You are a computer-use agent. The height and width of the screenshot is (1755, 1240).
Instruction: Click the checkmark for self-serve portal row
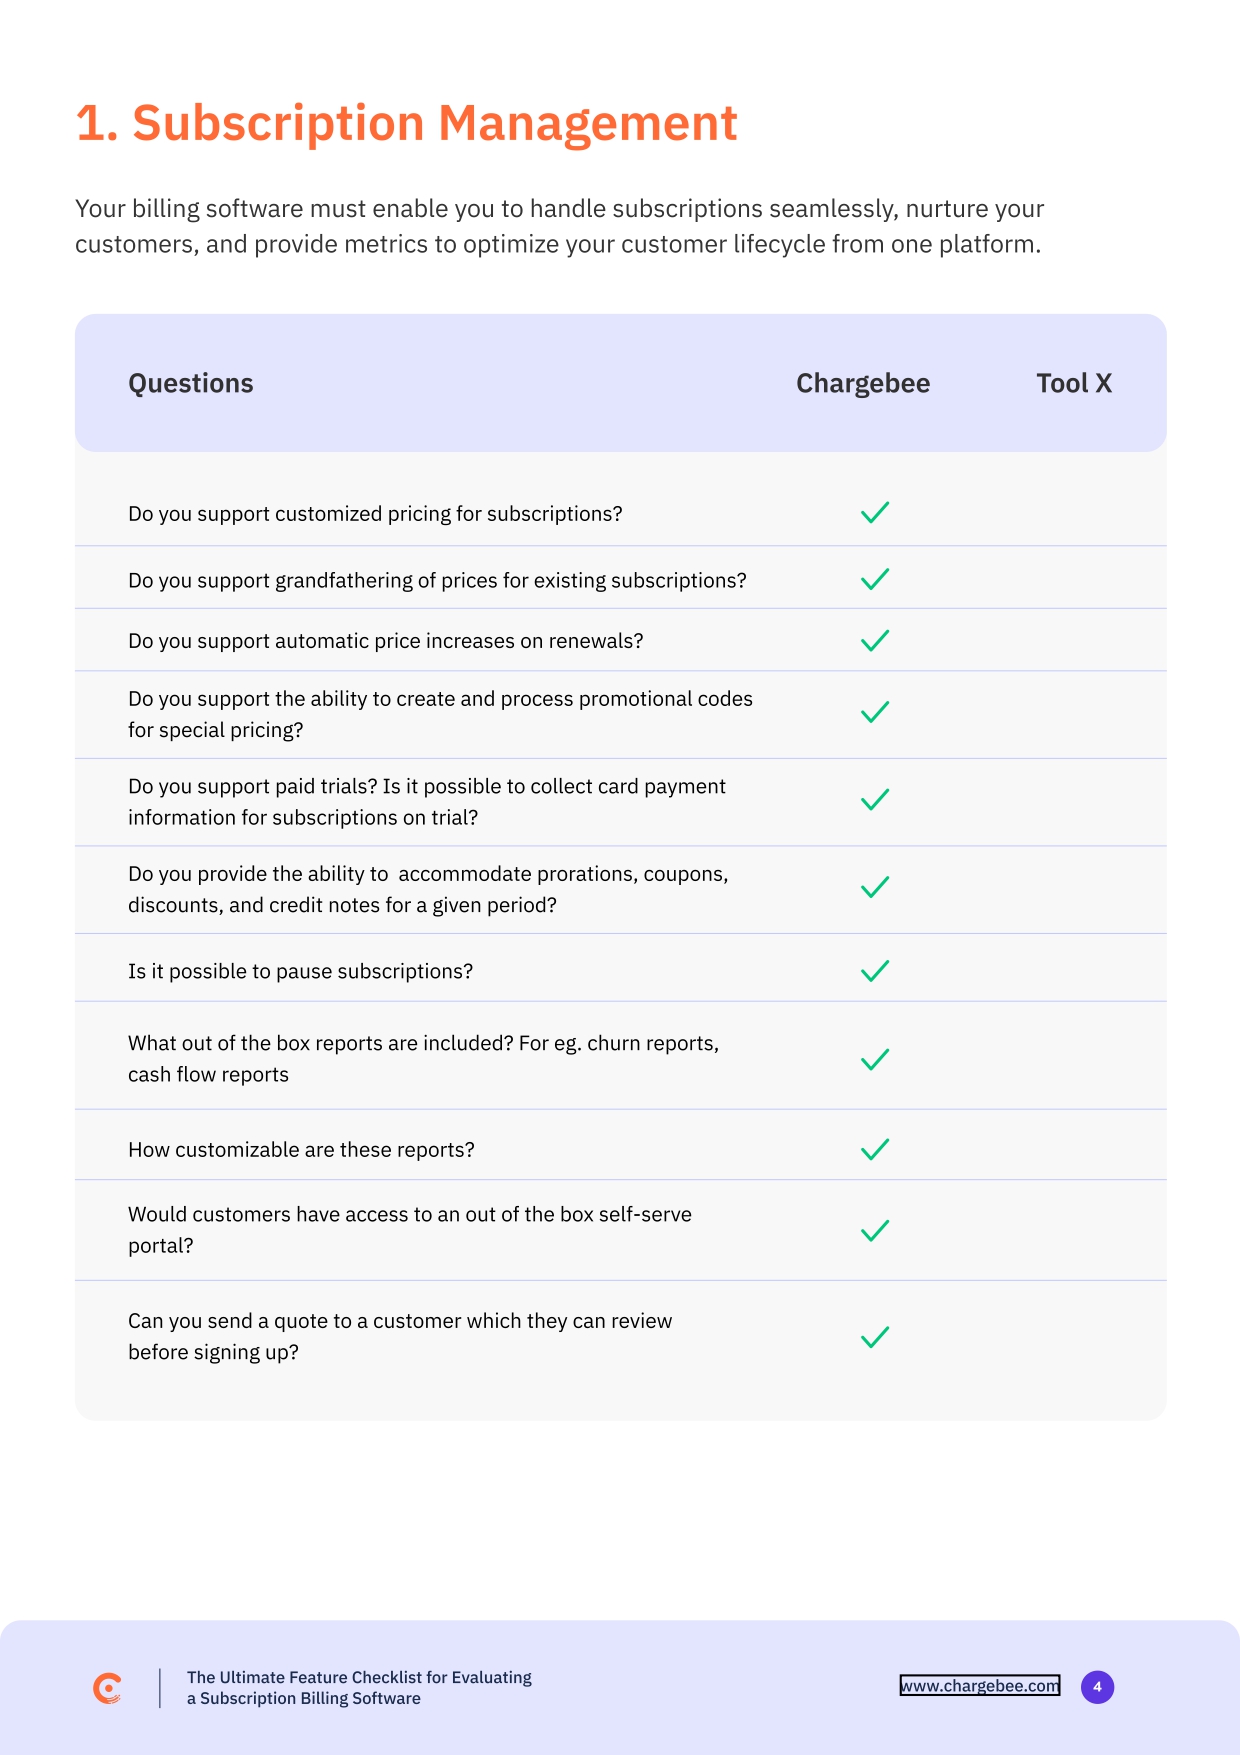point(875,1230)
